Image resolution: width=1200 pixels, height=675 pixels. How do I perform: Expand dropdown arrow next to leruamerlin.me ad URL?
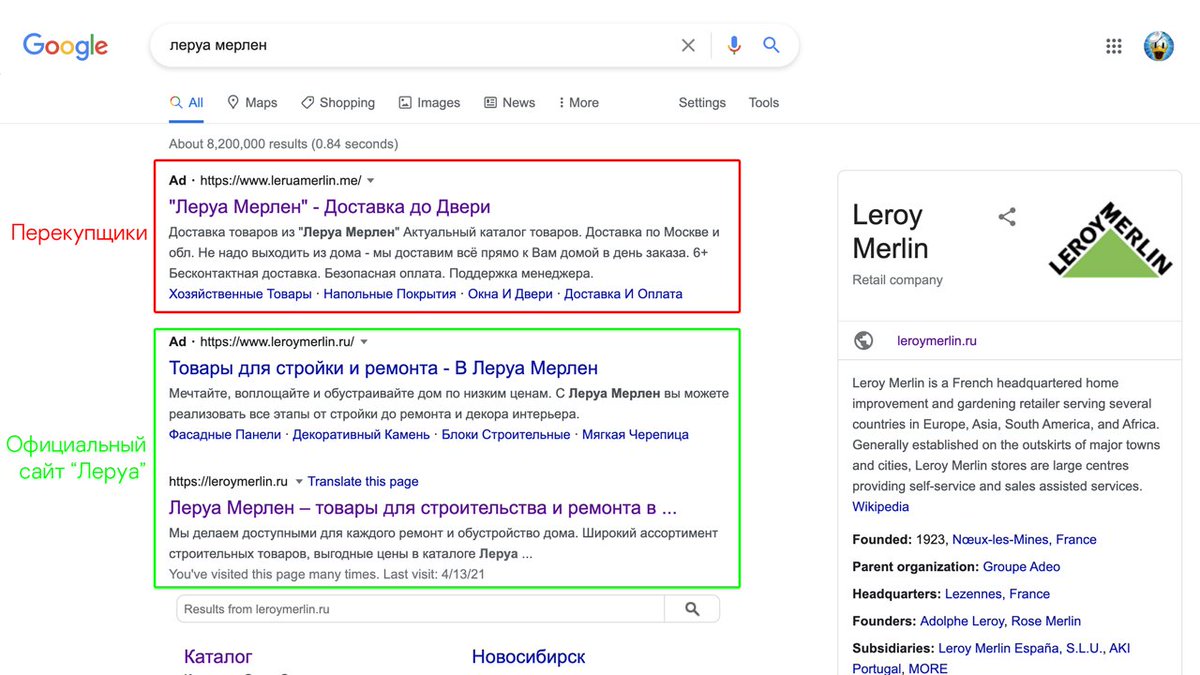pyautogui.click(x=371, y=181)
